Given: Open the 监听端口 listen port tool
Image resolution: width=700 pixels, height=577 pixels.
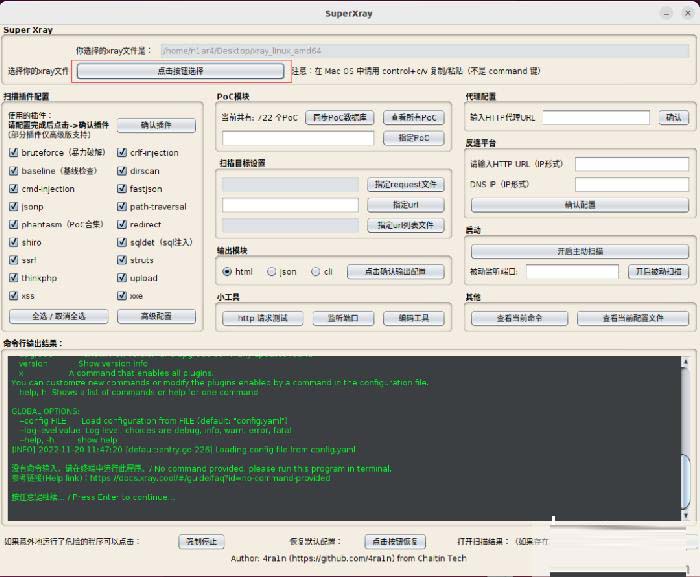Looking at the screenshot, I should [343, 318].
